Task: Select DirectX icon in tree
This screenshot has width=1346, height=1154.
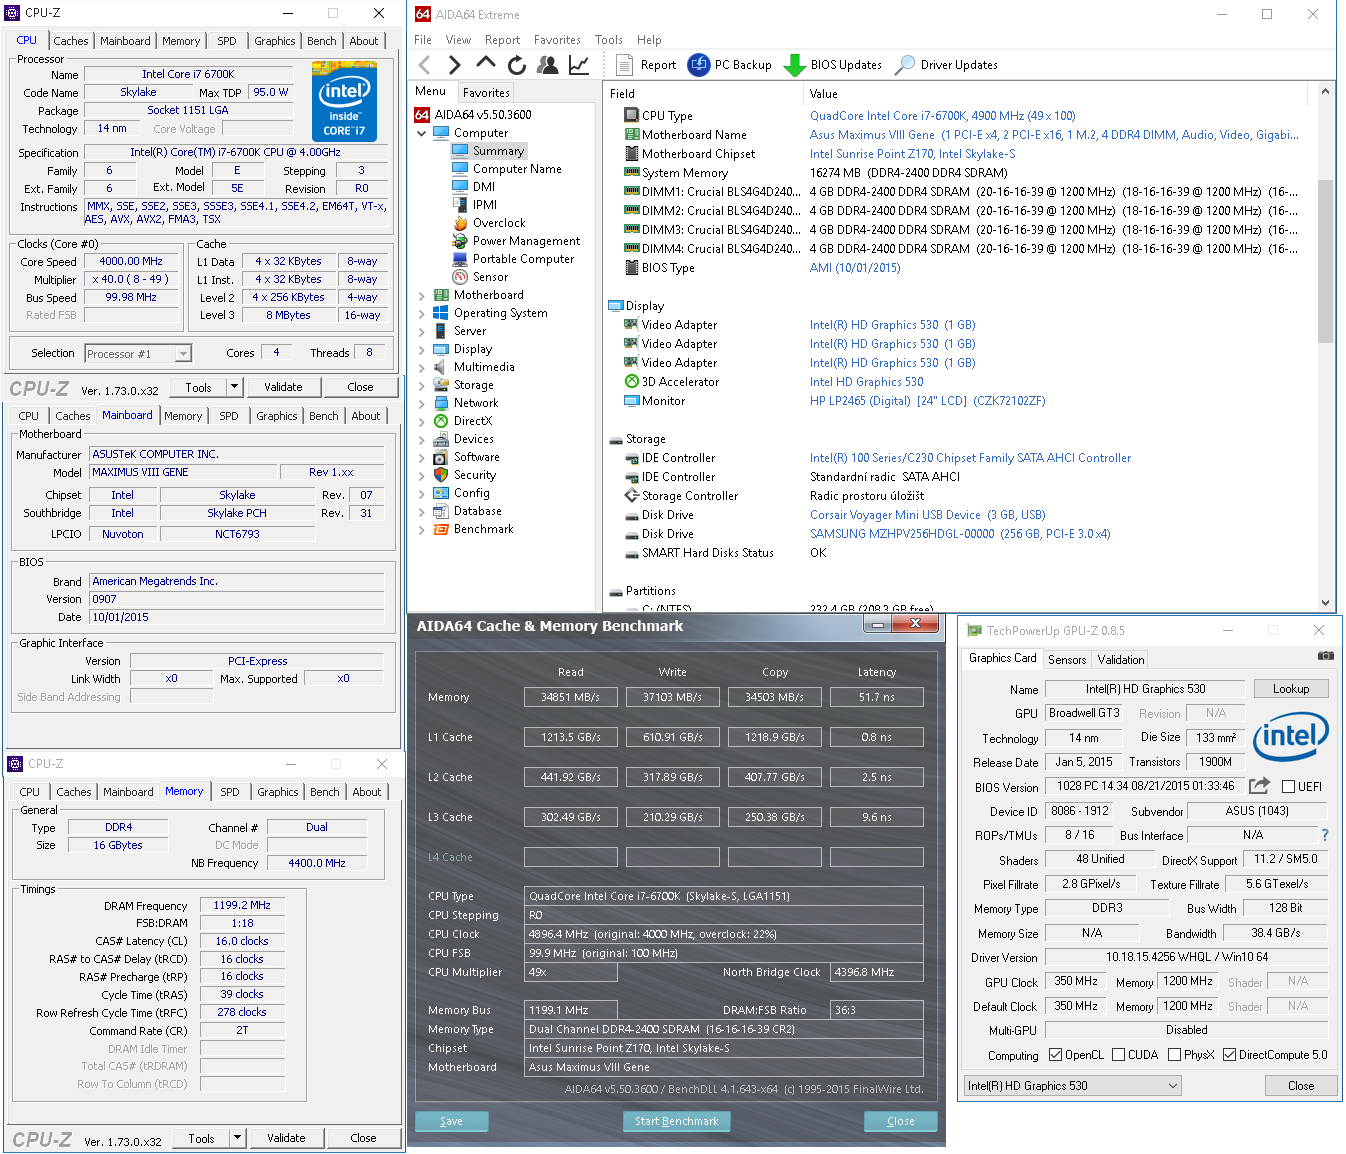Action: (x=441, y=421)
